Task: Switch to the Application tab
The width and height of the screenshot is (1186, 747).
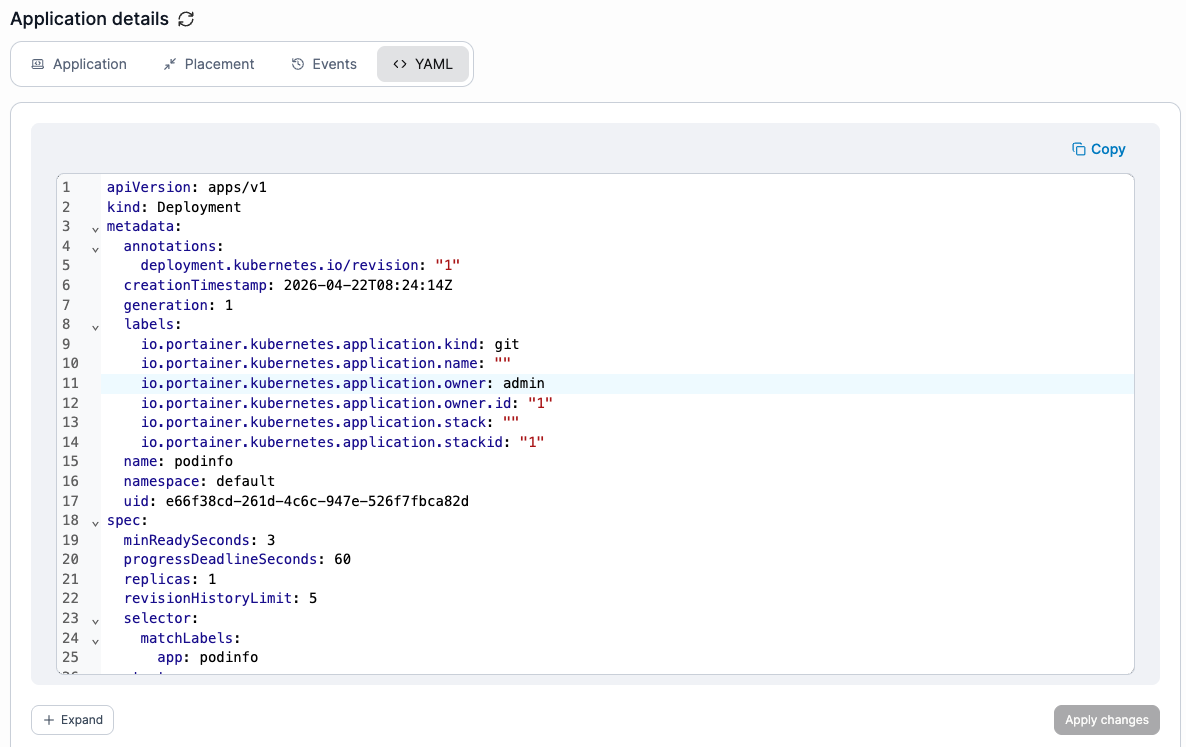Action: point(79,64)
